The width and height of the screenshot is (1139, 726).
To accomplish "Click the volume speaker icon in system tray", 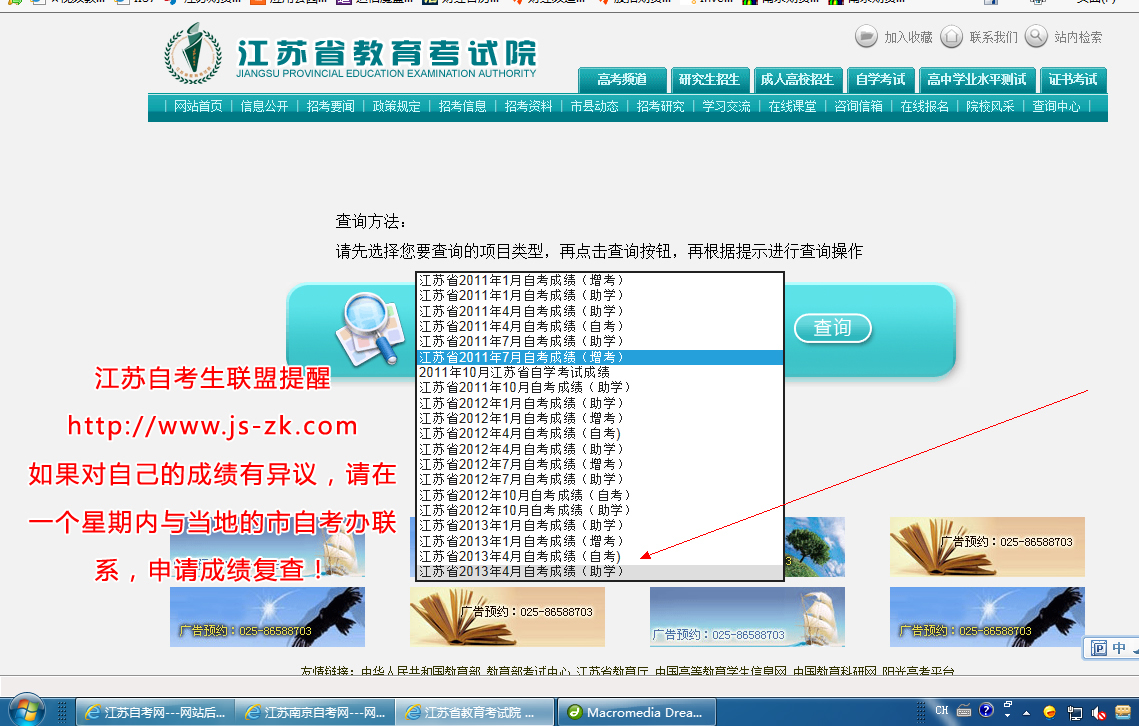I will pos(1099,712).
